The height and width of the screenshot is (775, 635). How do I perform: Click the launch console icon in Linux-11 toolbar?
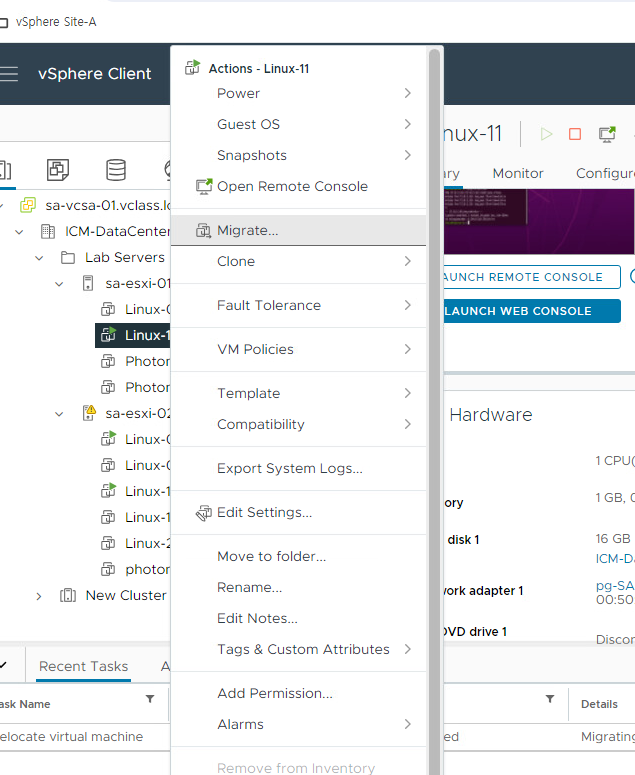point(607,134)
